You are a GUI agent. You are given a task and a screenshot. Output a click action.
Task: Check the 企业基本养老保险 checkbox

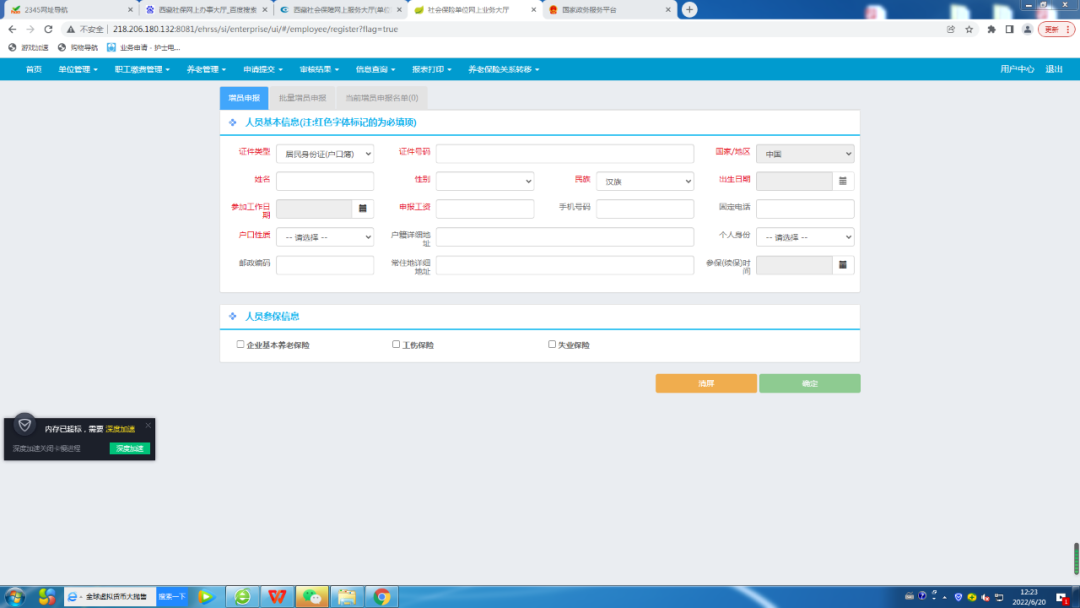[x=240, y=344]
